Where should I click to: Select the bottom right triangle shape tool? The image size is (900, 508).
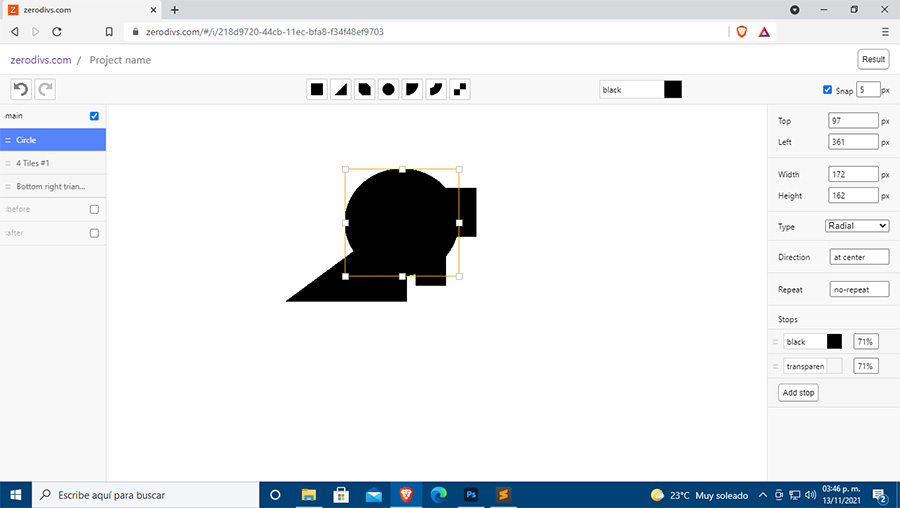coord(341,90)
